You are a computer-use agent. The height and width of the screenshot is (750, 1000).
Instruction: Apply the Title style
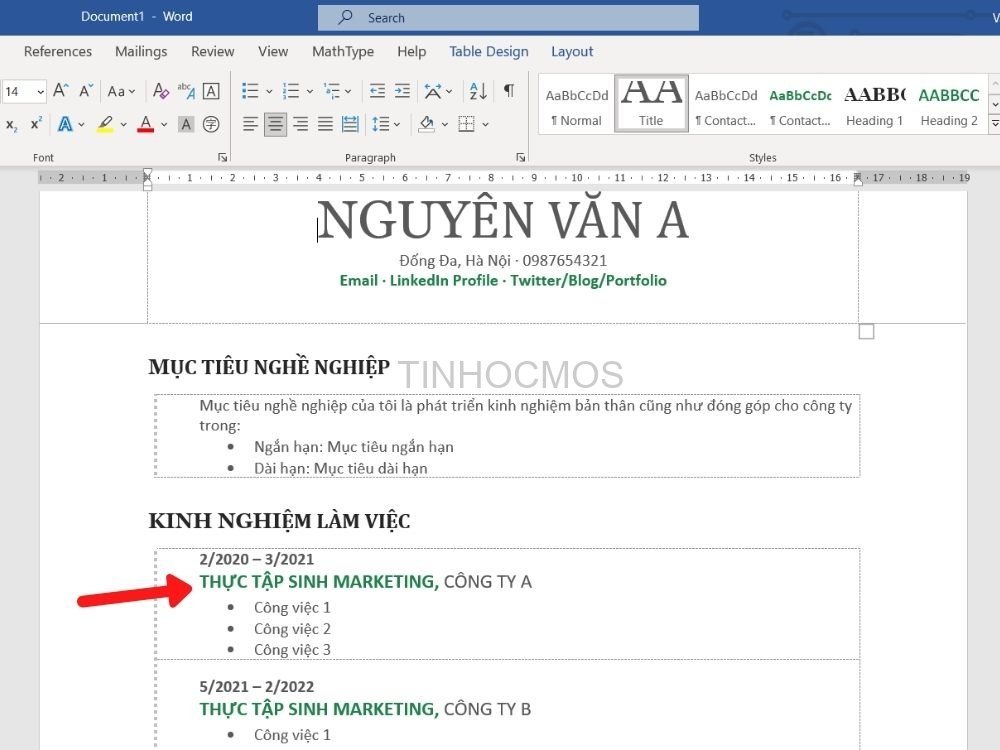coord(651,104)
